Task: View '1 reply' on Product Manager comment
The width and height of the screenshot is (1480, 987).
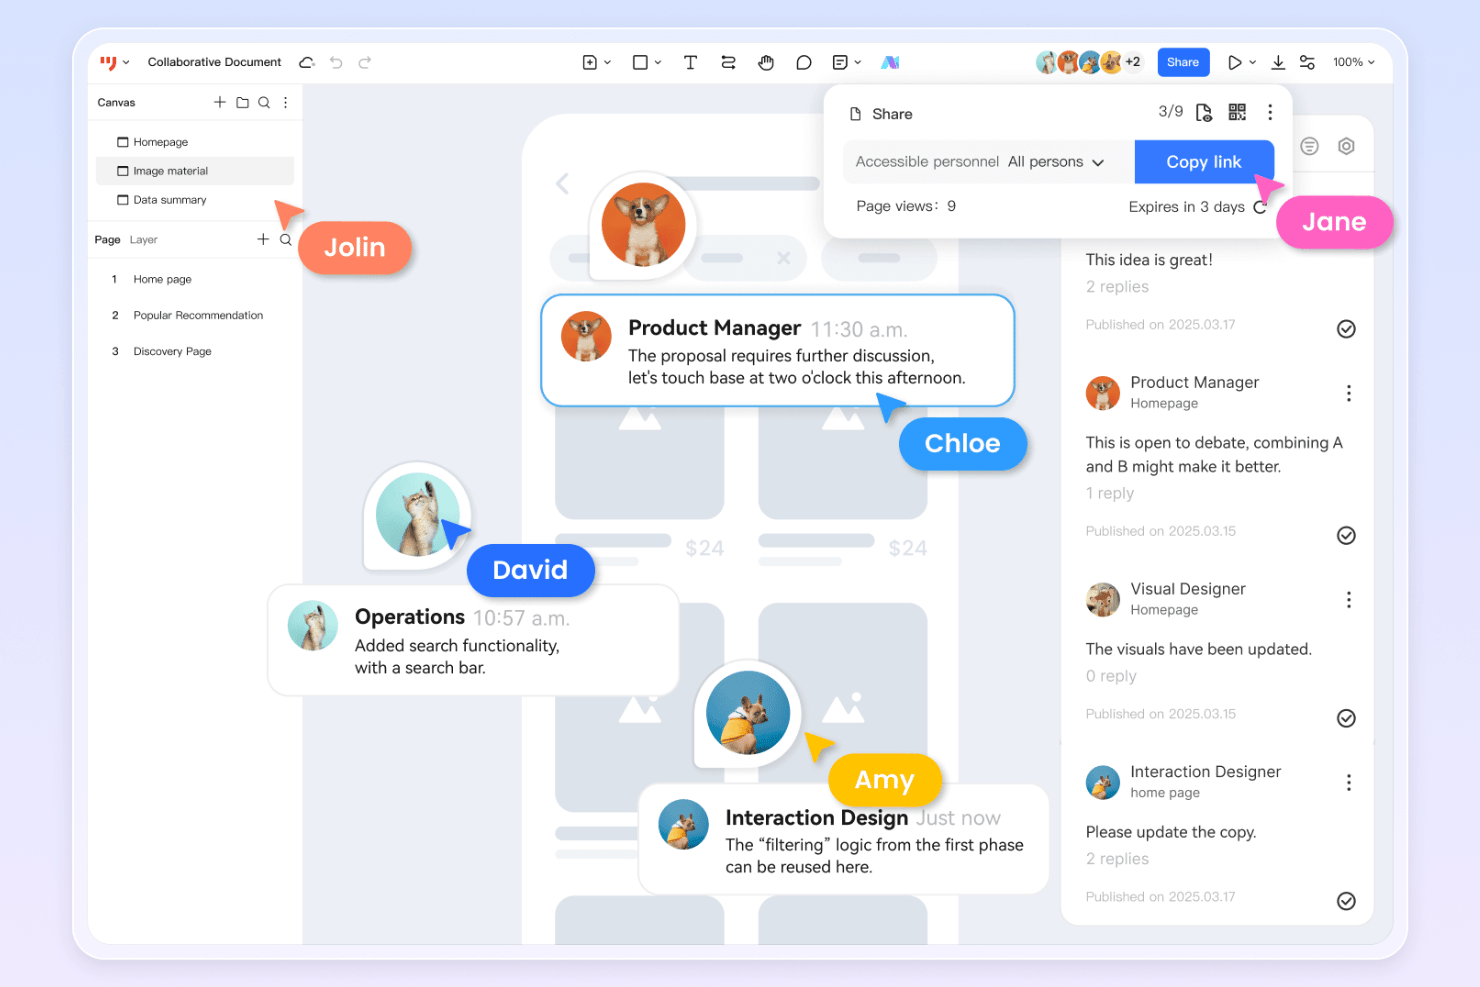Action: click(x=1110, y=493)
